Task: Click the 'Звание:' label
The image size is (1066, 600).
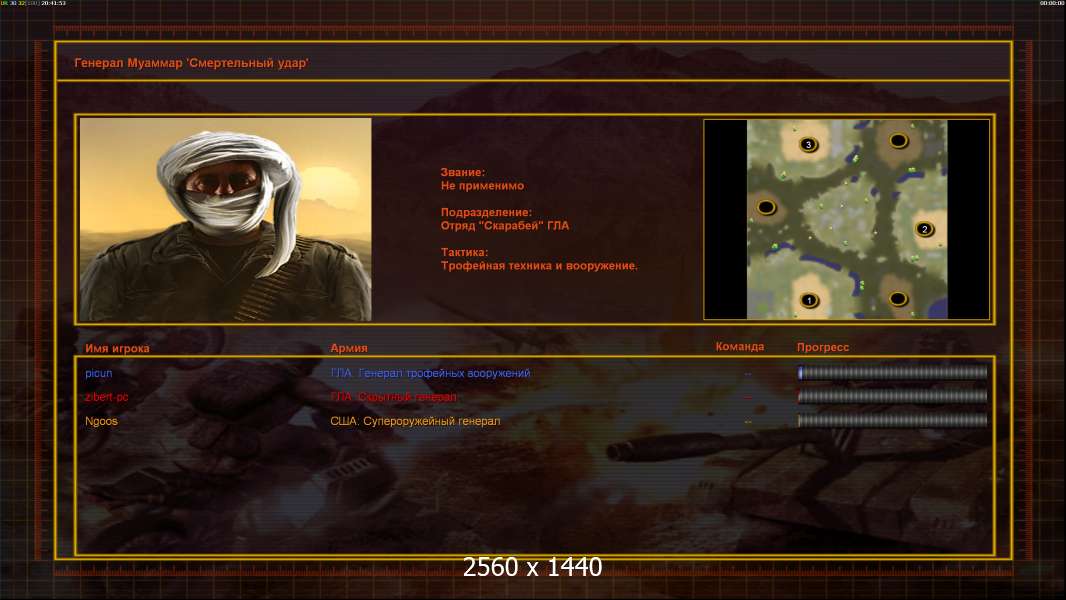Action: [x=463, y=173]
